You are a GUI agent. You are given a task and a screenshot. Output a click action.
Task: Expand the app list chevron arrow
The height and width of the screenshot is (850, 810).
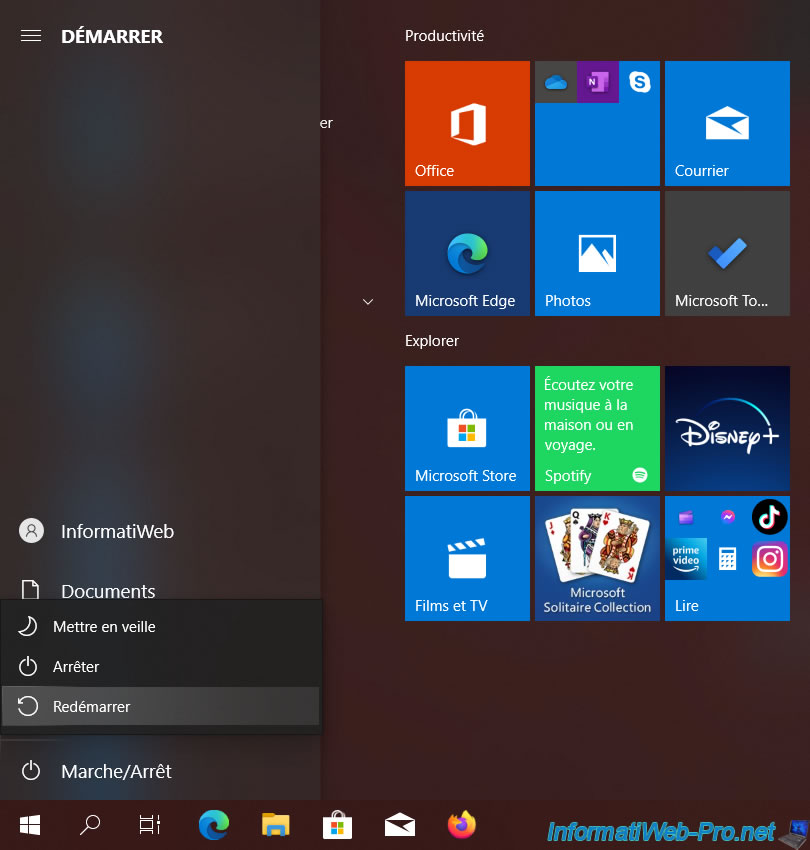coord(368,301)
